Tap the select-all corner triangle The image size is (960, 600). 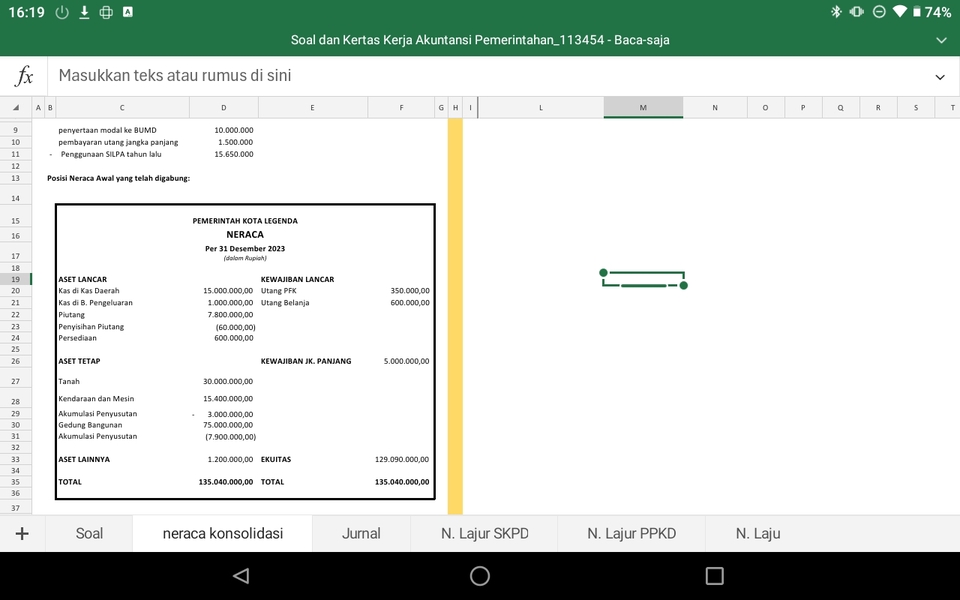pyautogui.click(x=16, y=107)
